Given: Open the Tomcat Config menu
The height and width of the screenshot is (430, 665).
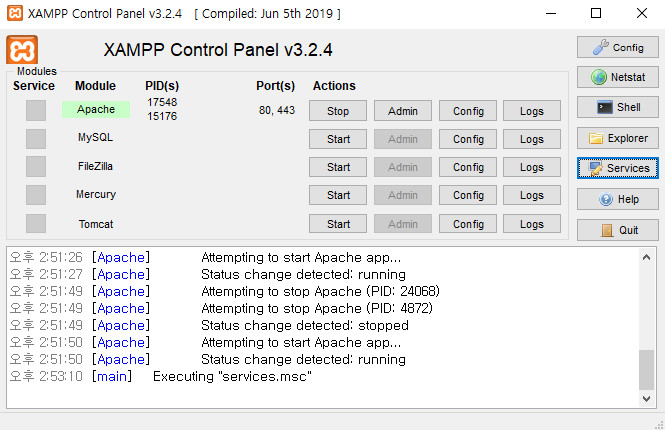Looking at the screenshot, I should click(x=468, y=223).
